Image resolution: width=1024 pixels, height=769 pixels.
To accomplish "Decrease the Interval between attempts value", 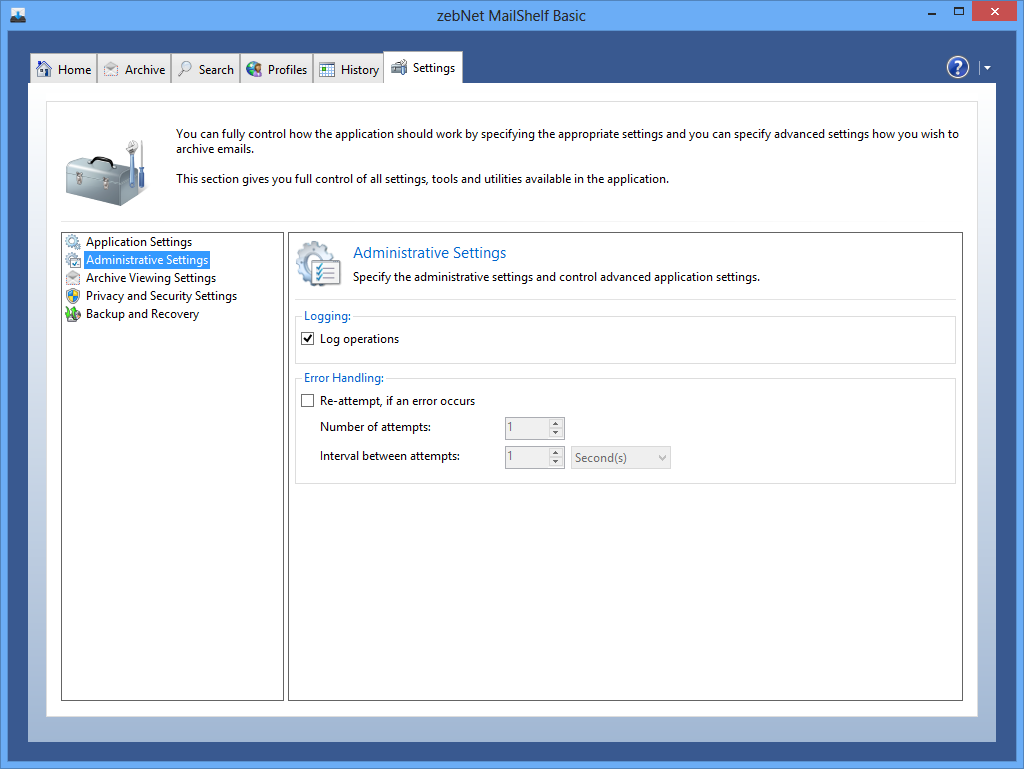I will [556, 462].
